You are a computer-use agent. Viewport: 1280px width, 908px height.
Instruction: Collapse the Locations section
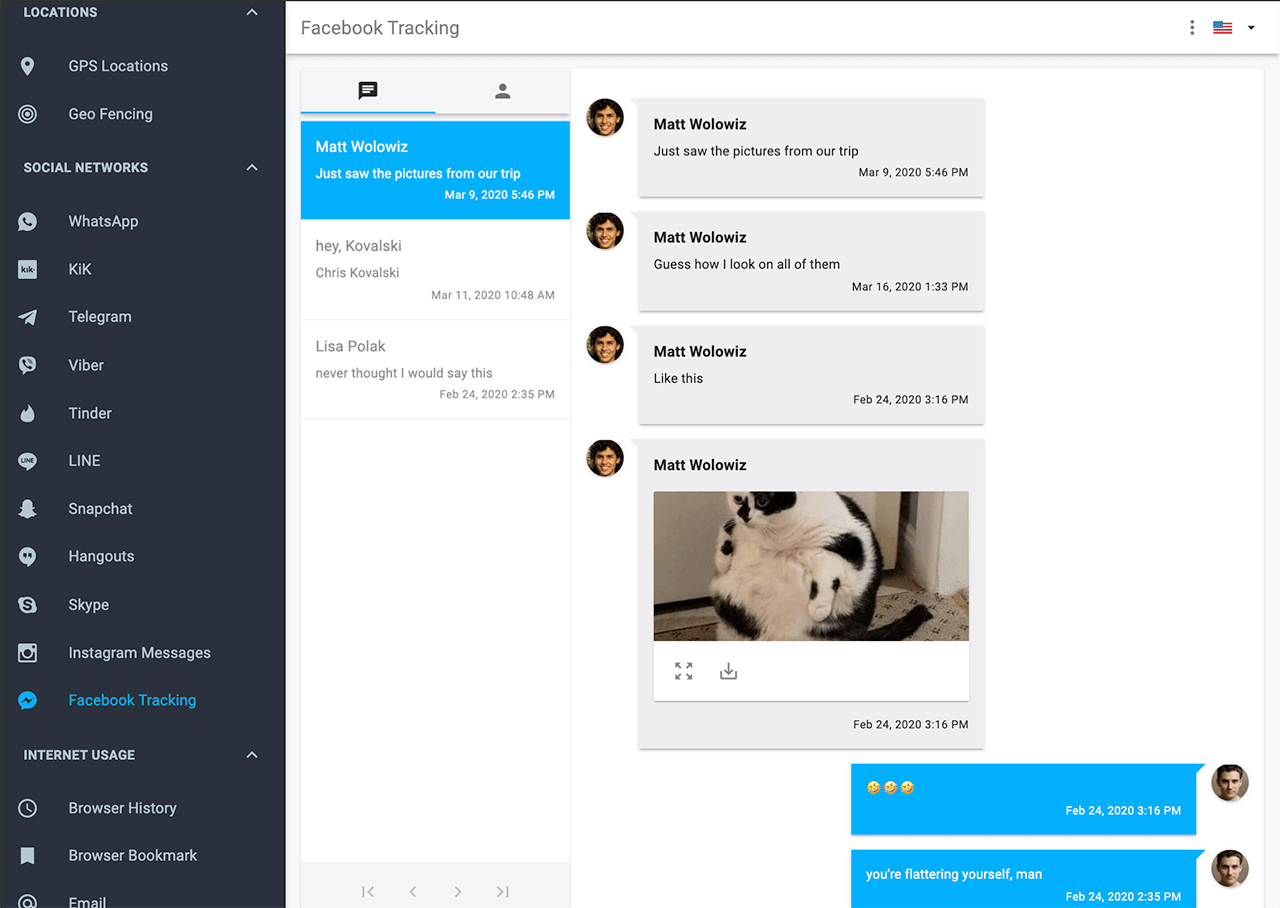pyautogui.click(x=252, y=13)
